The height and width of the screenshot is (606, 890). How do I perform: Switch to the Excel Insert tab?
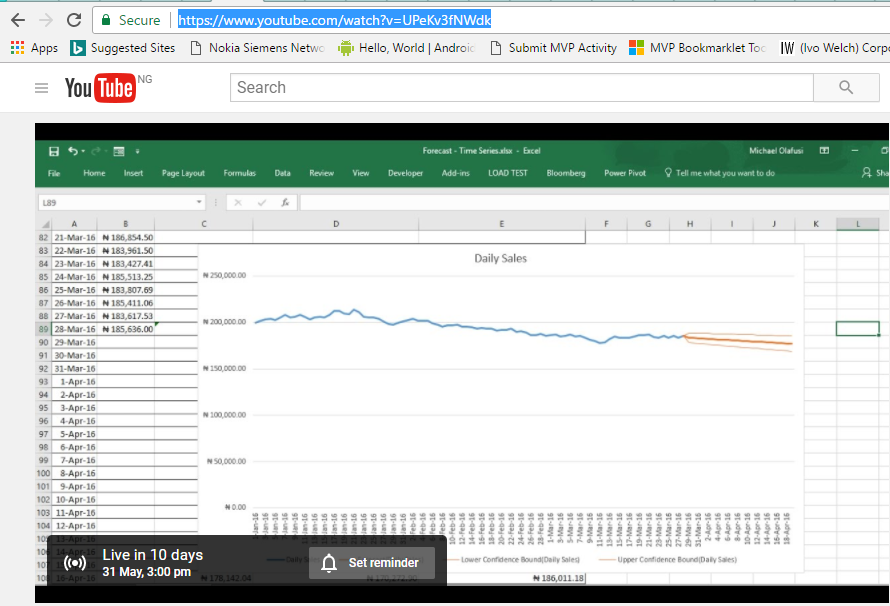pos(133,173)
